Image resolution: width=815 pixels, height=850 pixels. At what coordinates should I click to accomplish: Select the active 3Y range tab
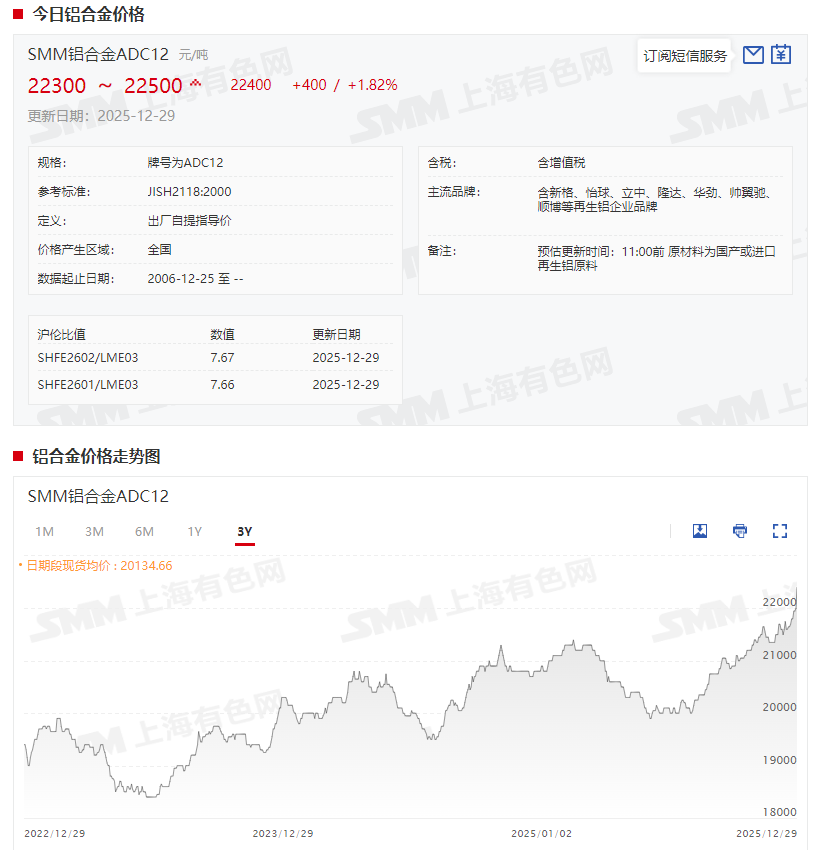tap(245, 531)
